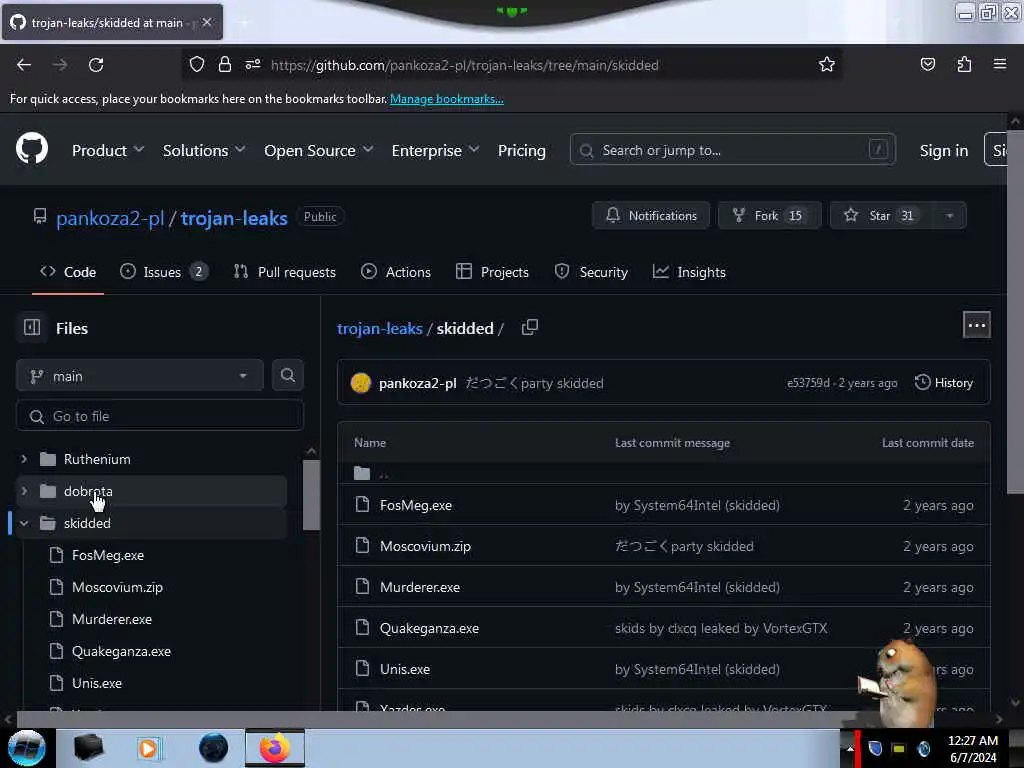
Task: Click the parent directory folder icon
Action: click(x=362, y=473)
